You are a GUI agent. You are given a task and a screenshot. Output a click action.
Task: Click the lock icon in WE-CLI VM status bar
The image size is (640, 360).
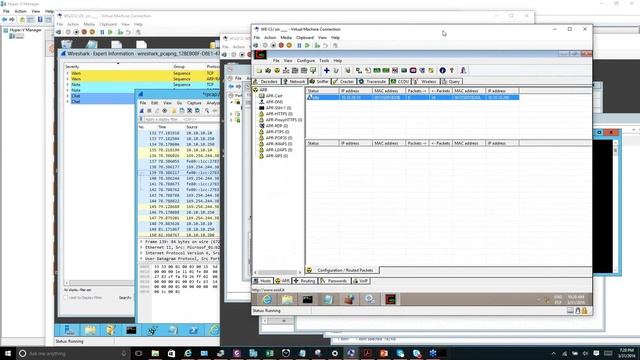tap(584, 311)
